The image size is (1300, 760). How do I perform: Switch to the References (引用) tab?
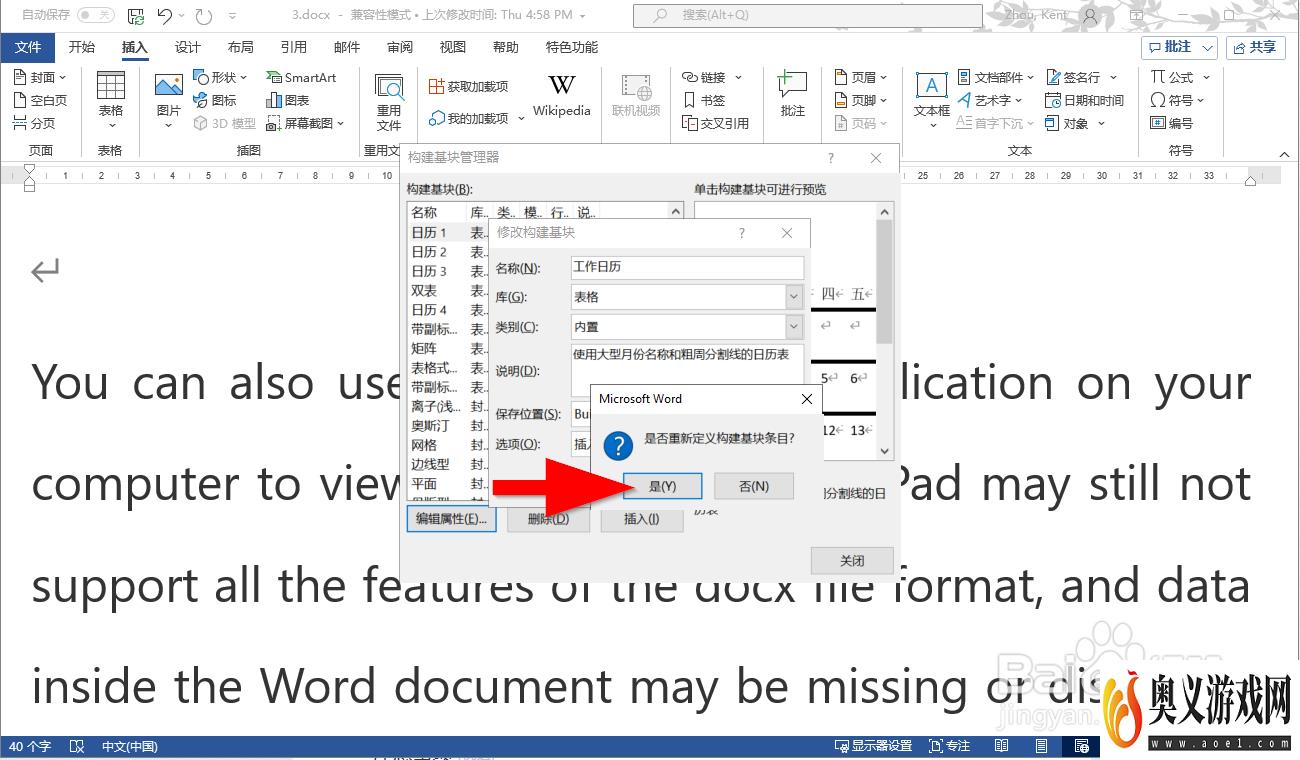click(x=293, y=47)
